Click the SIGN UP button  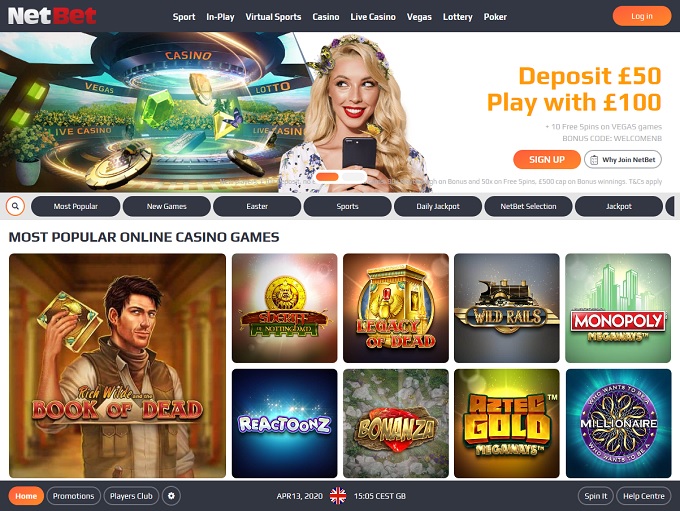click(547, 160)
